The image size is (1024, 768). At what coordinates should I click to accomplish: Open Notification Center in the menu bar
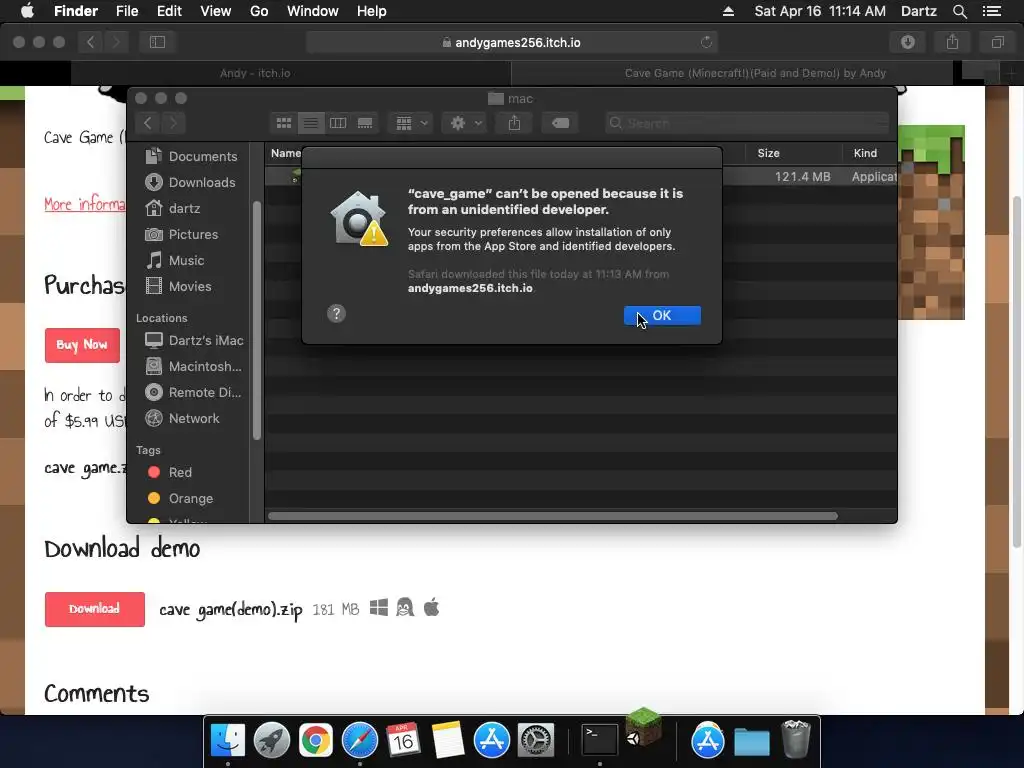pyautogui.click(x=992, y=11)
